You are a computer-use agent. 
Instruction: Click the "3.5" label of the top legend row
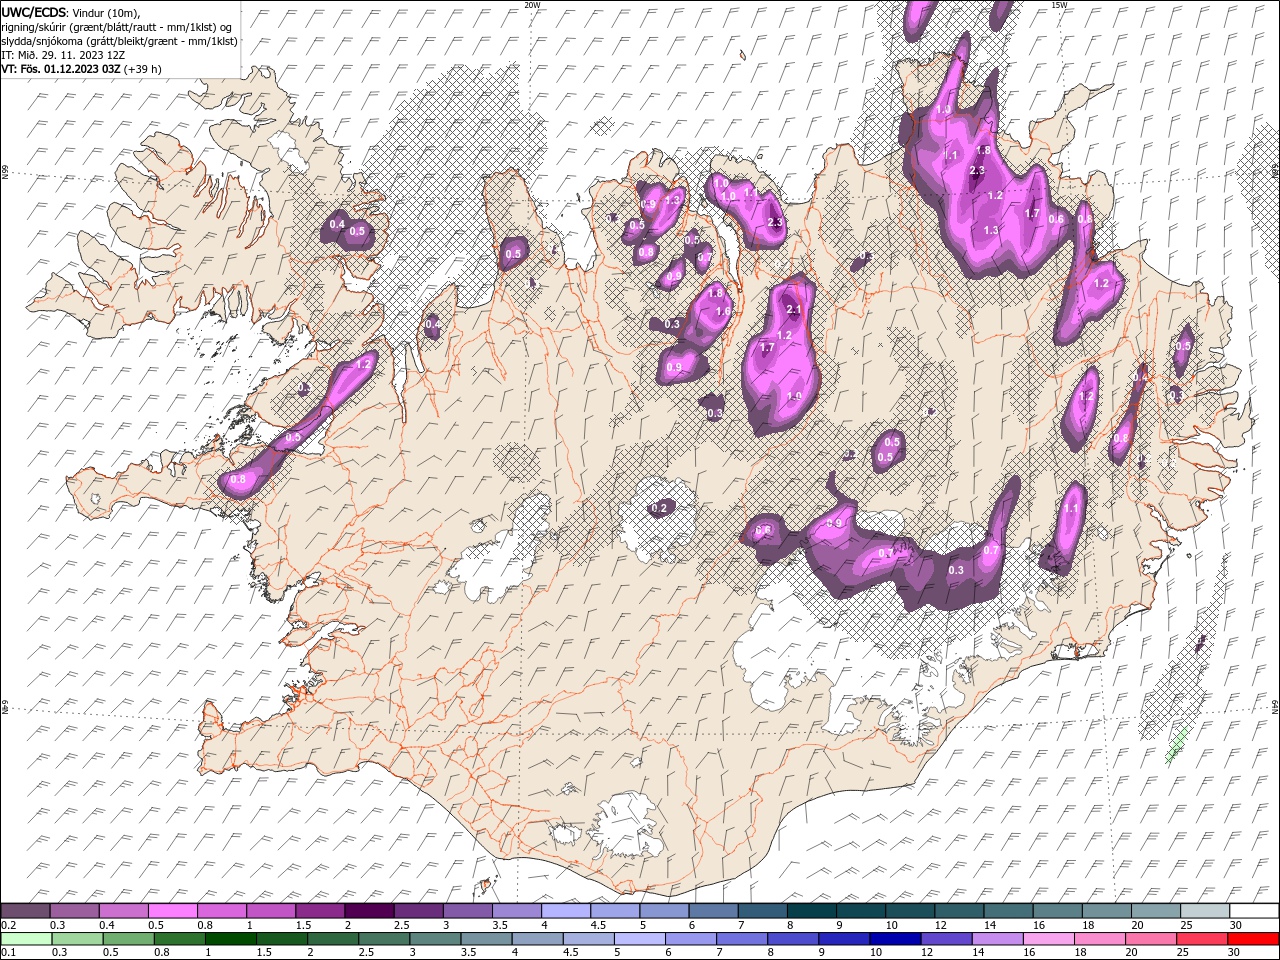[499, 925]
